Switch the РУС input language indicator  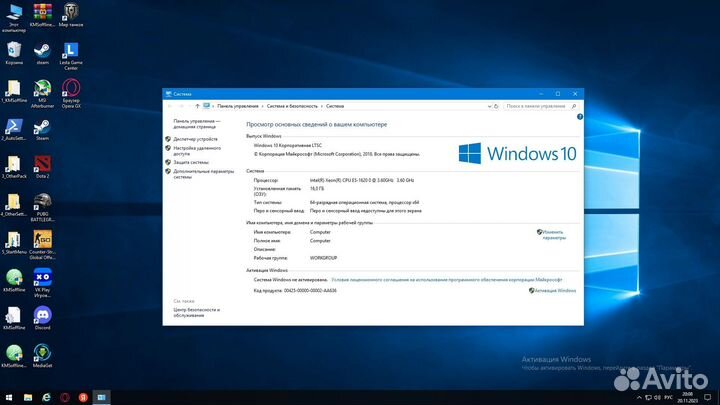(669, 398)
